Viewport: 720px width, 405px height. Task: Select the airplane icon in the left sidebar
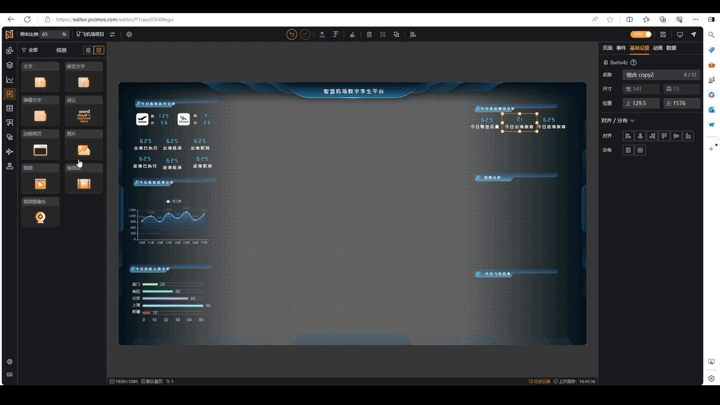(x=10, y=152)
